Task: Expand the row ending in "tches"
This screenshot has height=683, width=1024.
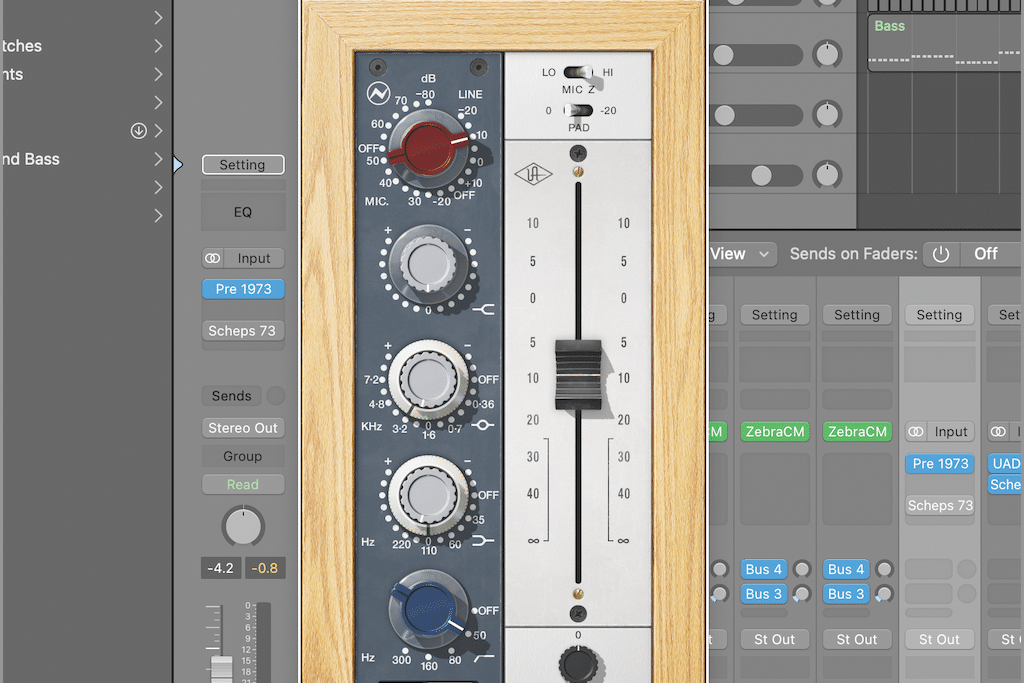Action: [x=158, y=46]
